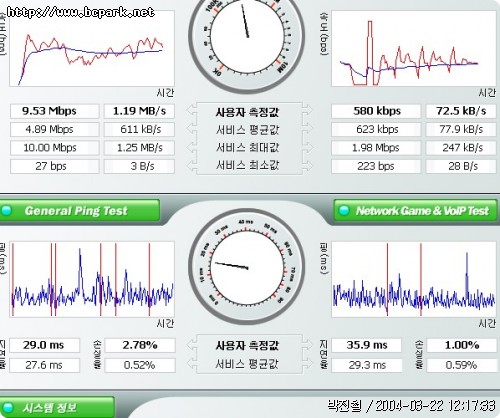Click the game and VoIP ping graph
Image resolution: width=500 pixels, height=418 pixels.
(414, 279)
